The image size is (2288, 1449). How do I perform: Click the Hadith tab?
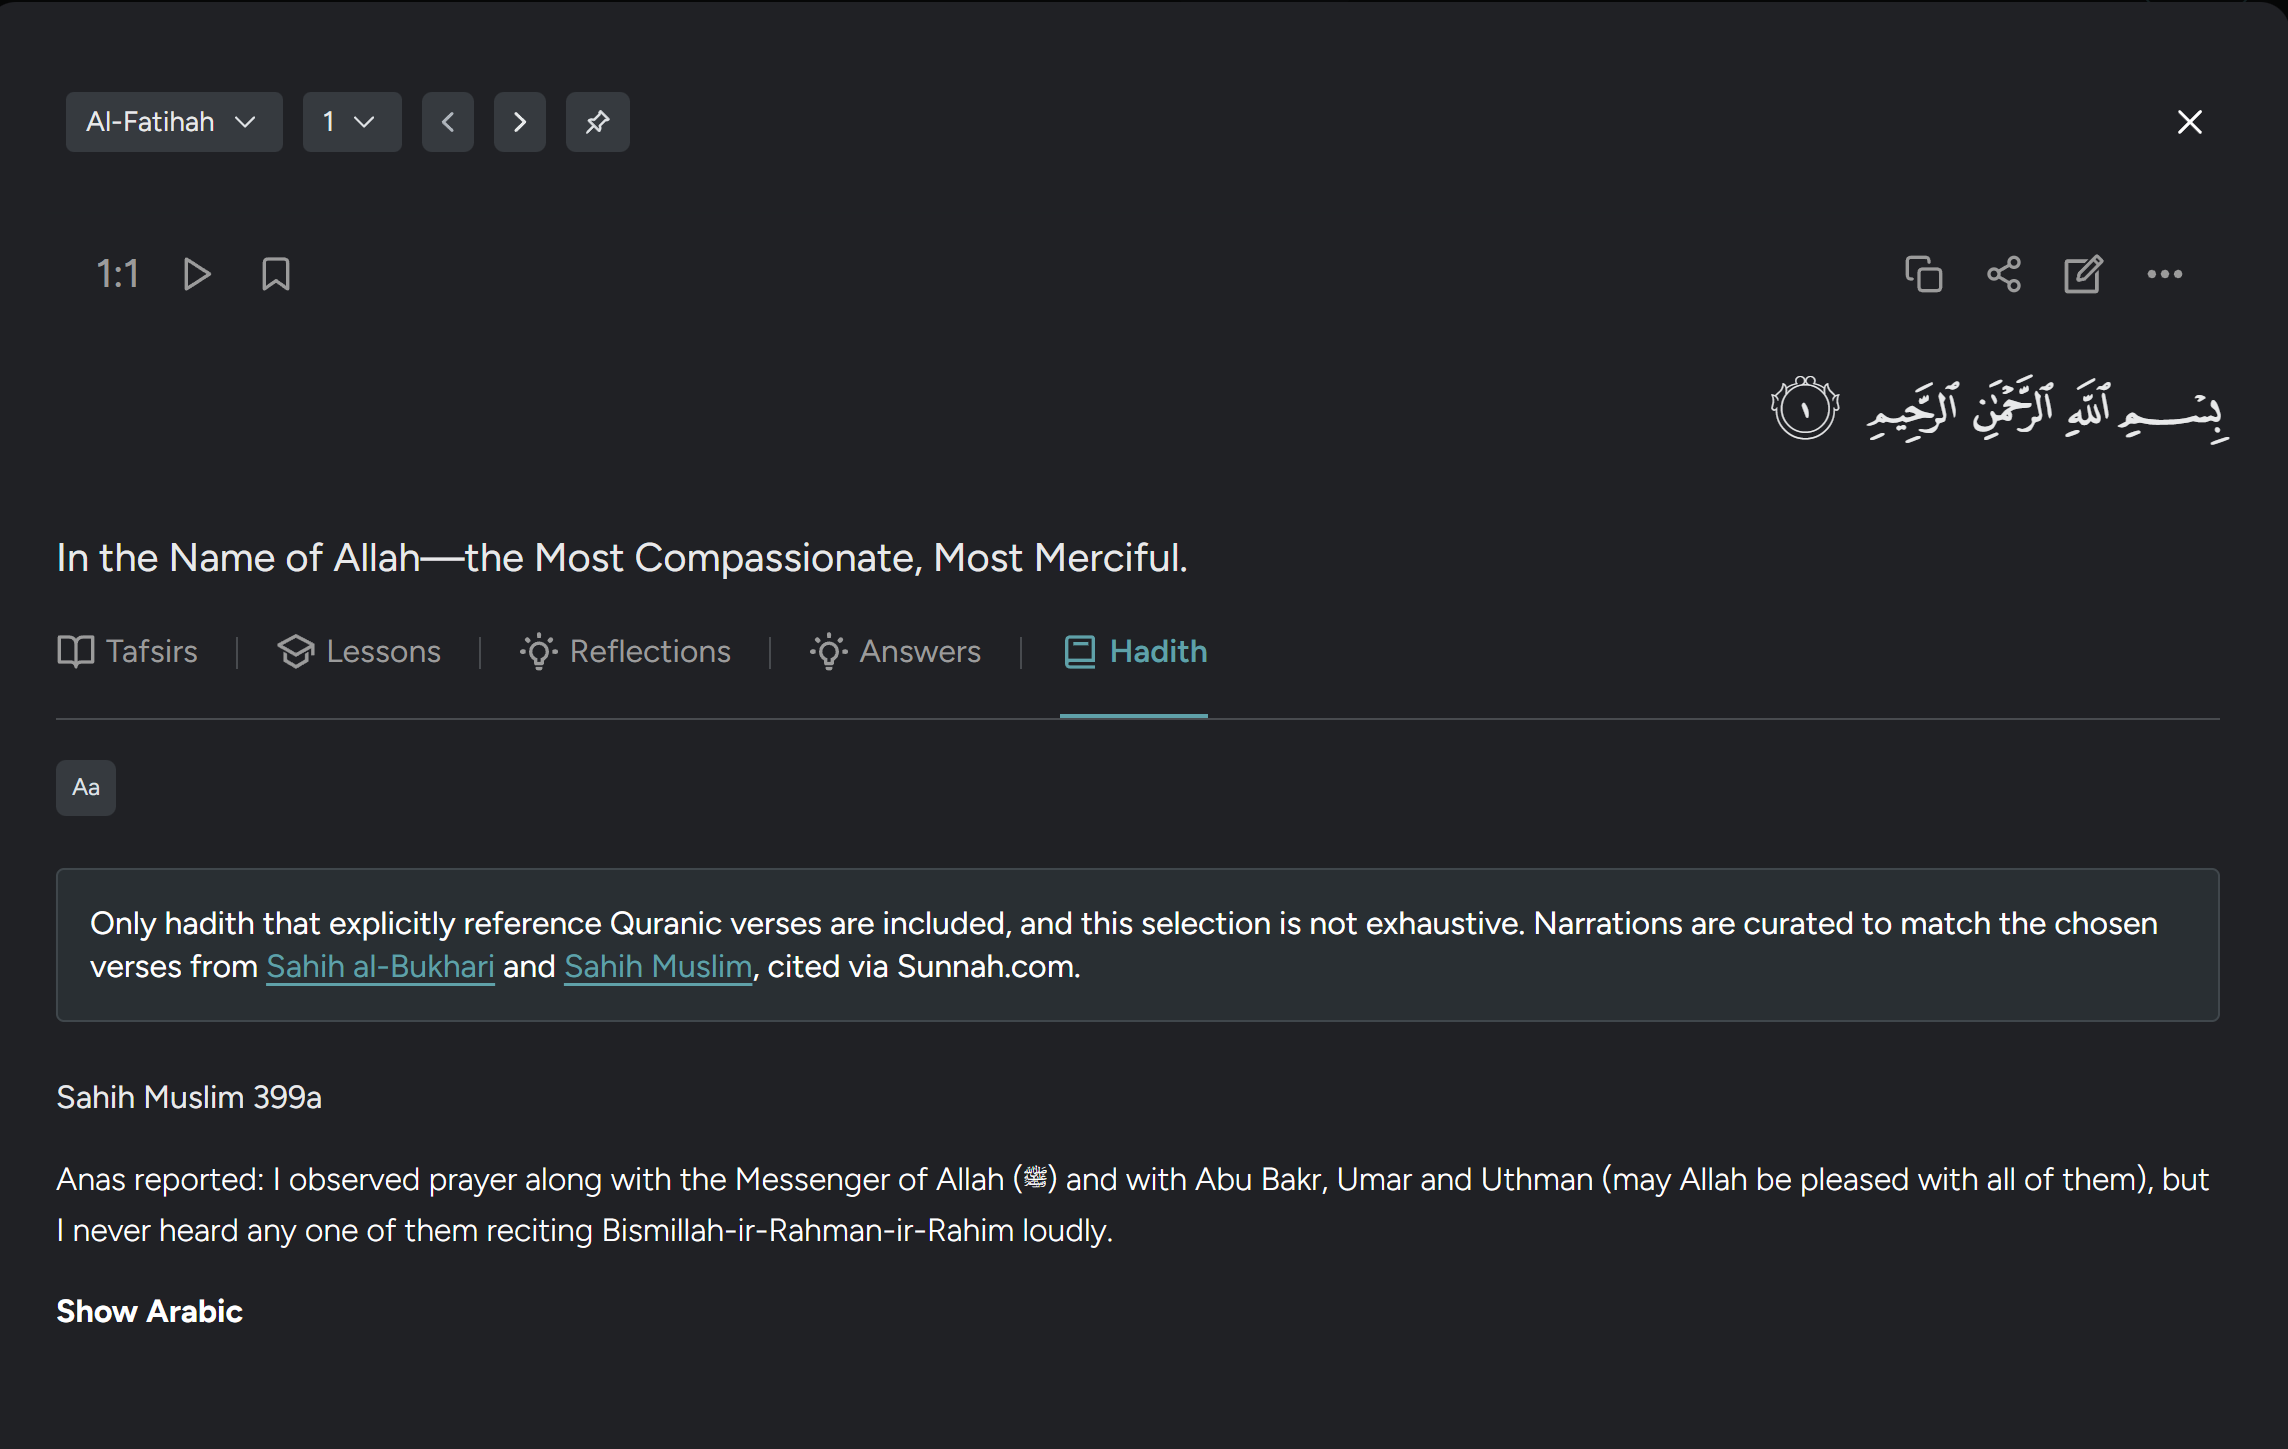coord(1135,652)
